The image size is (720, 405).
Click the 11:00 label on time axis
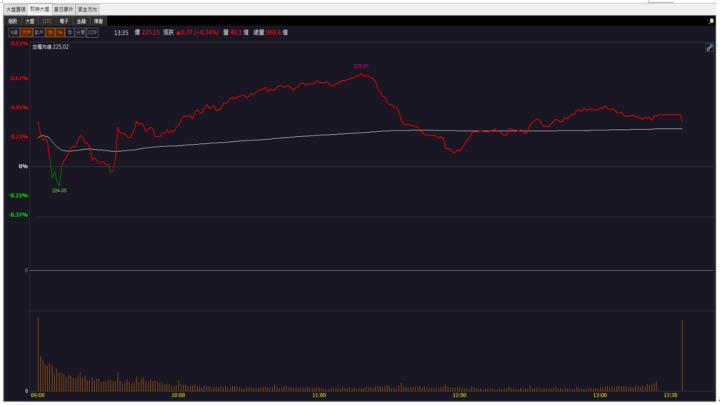point(318,396)
